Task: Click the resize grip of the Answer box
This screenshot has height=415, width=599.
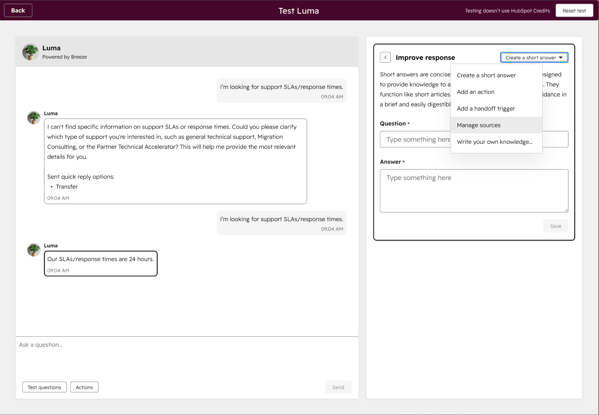Action: coord(566,210)
